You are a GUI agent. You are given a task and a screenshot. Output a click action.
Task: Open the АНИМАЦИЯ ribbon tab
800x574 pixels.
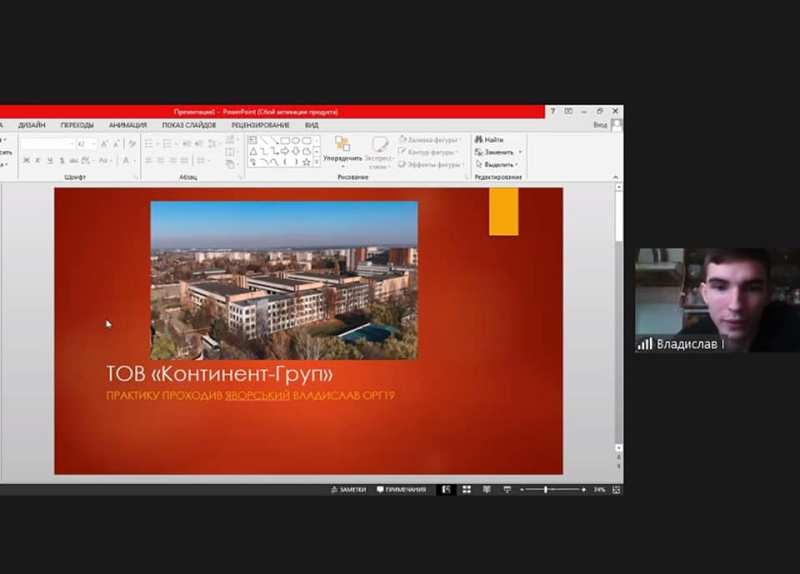128,125
